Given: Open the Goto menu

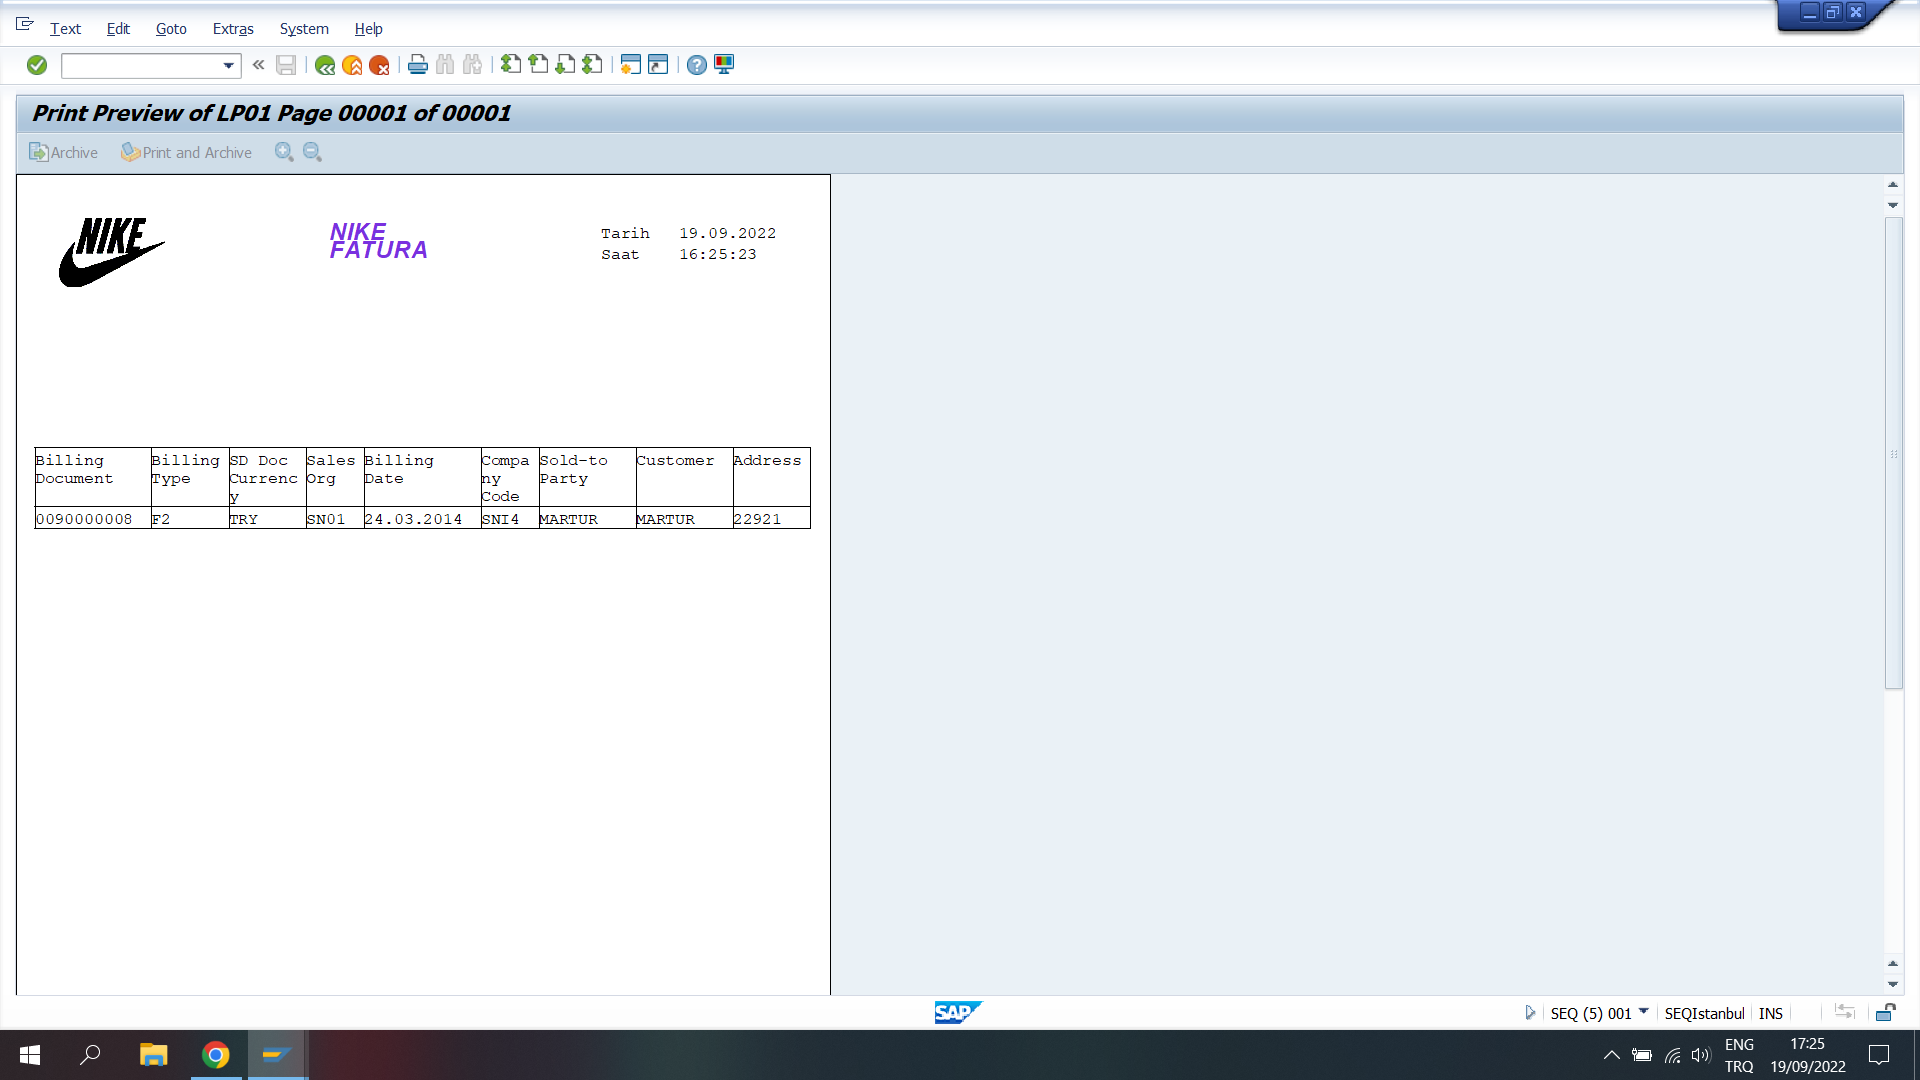Looking at the screenshot, I should pos(171,29).
